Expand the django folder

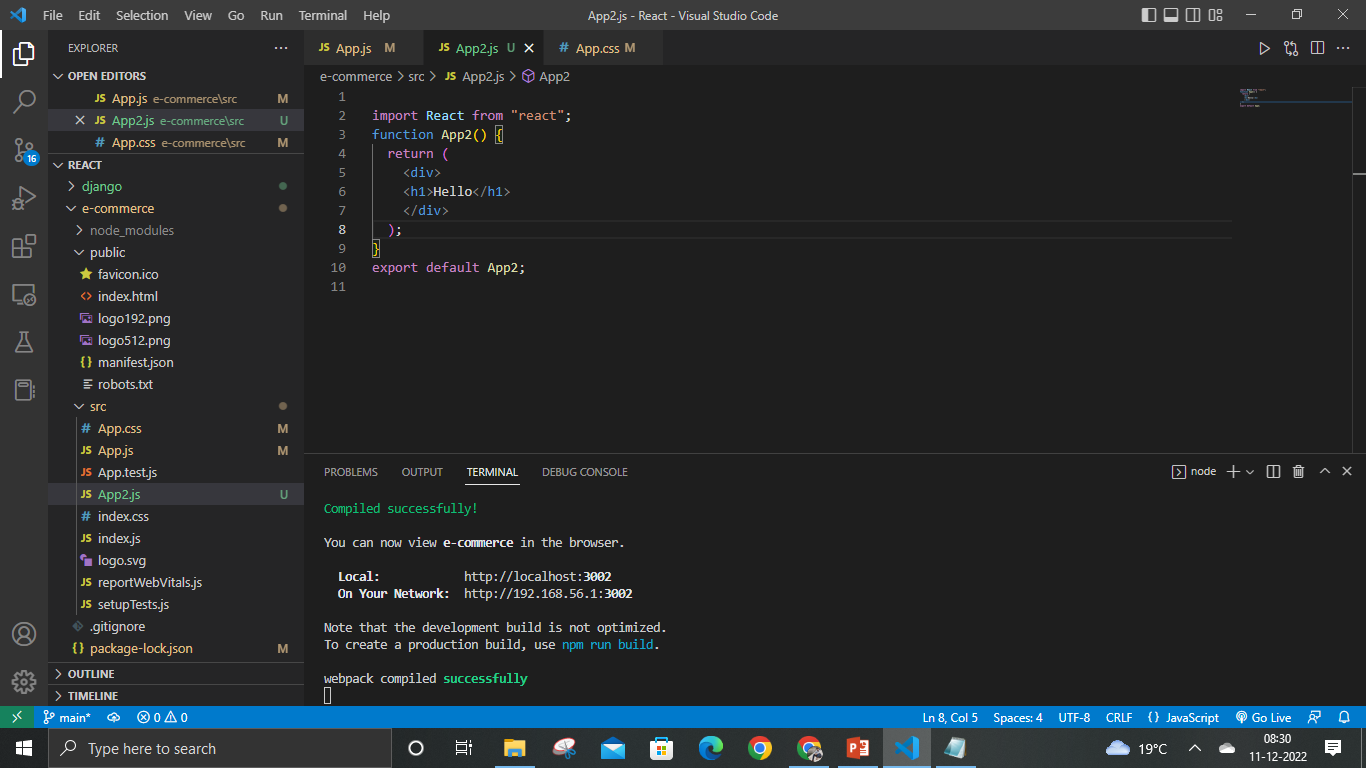coord(176,186)
